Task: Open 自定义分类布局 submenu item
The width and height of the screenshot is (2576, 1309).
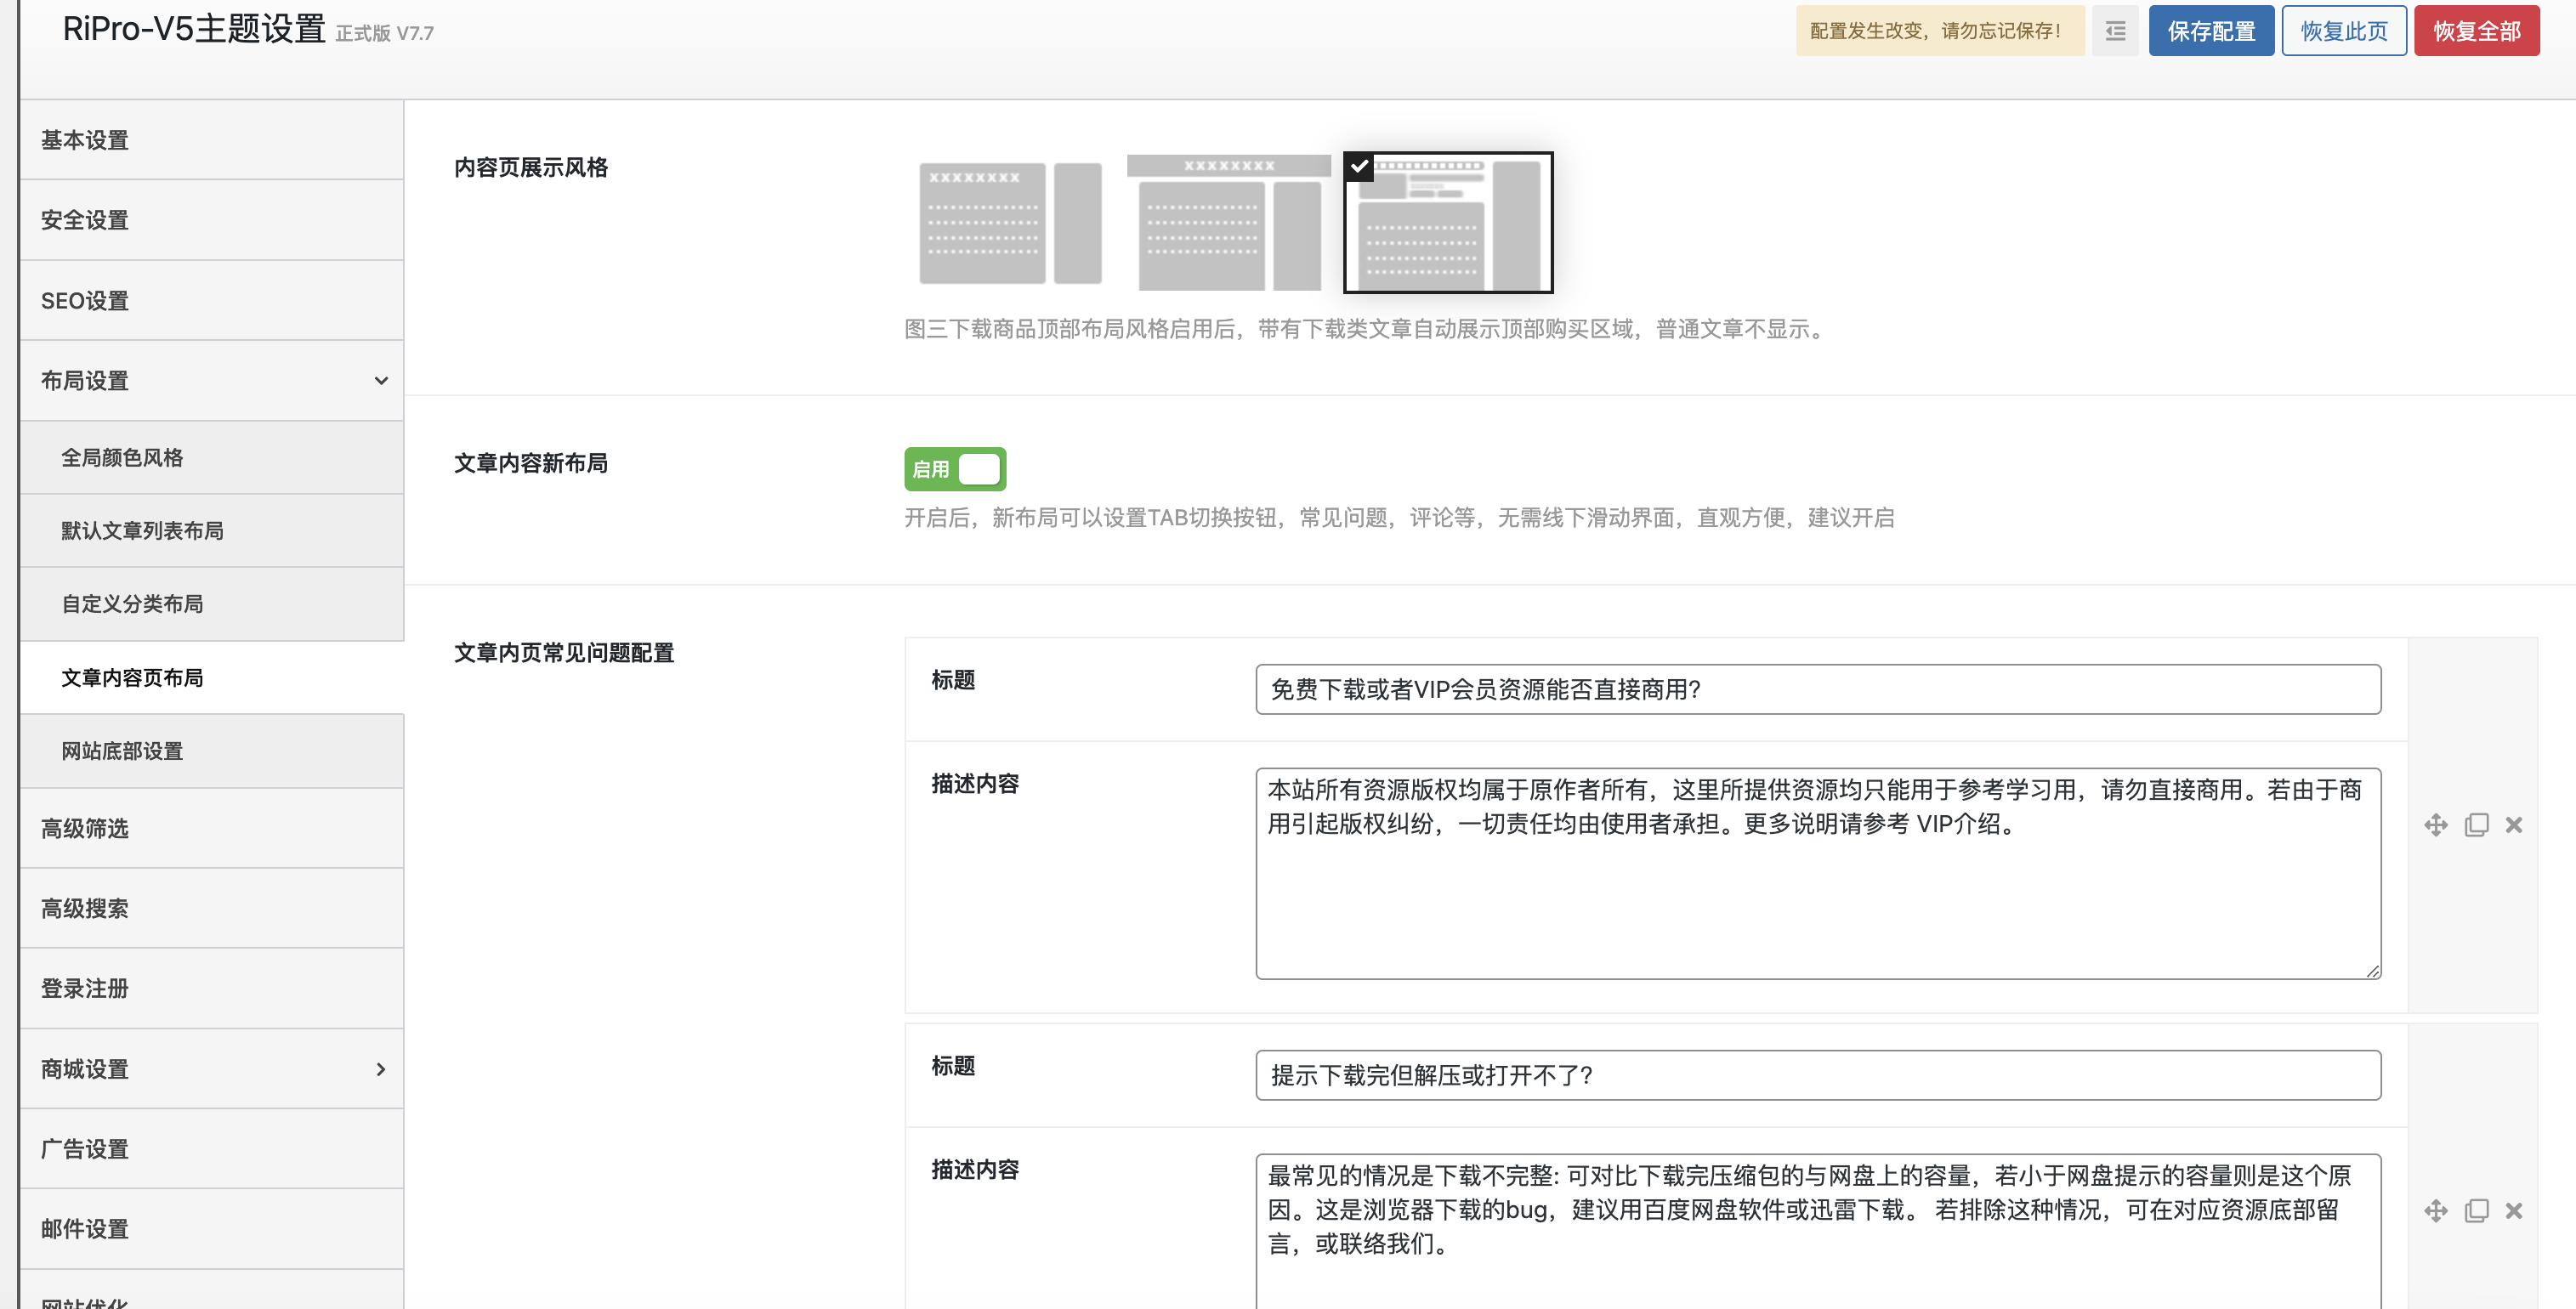Action: pyautogui.click(x=212, y=604)
